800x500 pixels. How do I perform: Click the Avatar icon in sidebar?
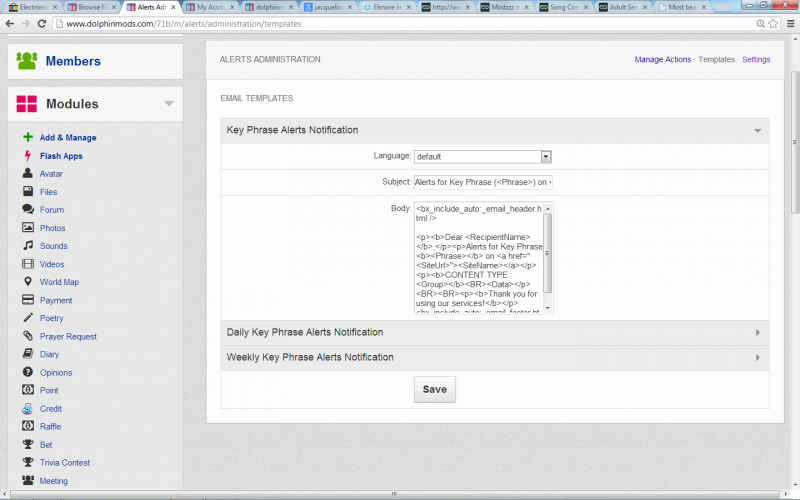click(x=28, y=174)
